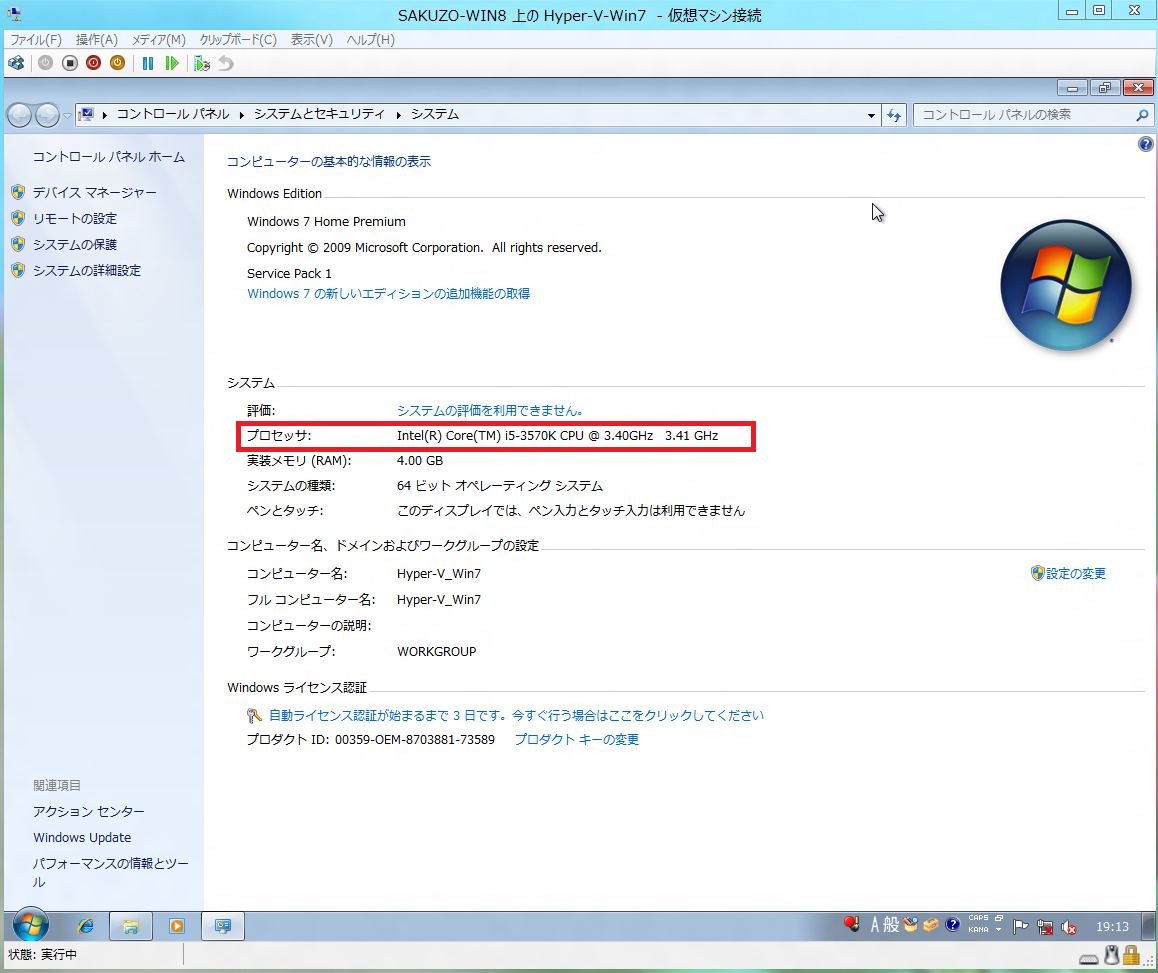Click the Turn Off (stop square) icon

pyautogui.click(x=70, y=64)
